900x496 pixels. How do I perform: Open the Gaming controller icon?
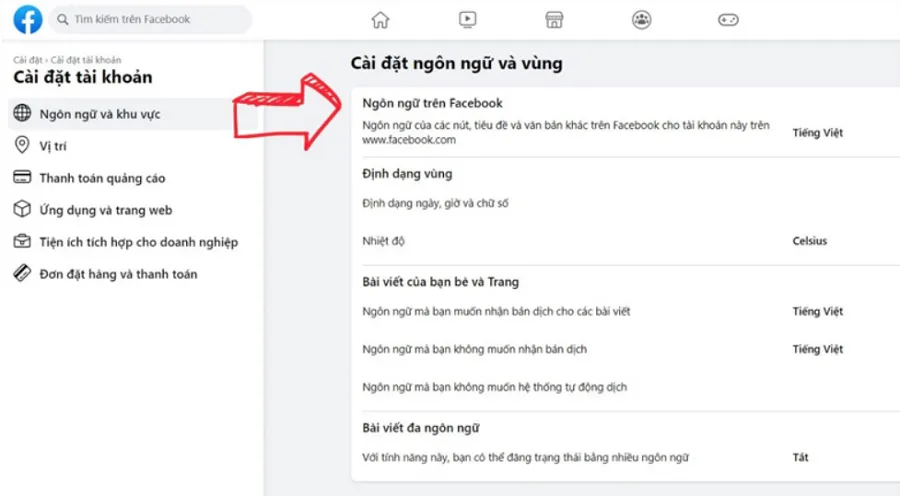[728, 20]
